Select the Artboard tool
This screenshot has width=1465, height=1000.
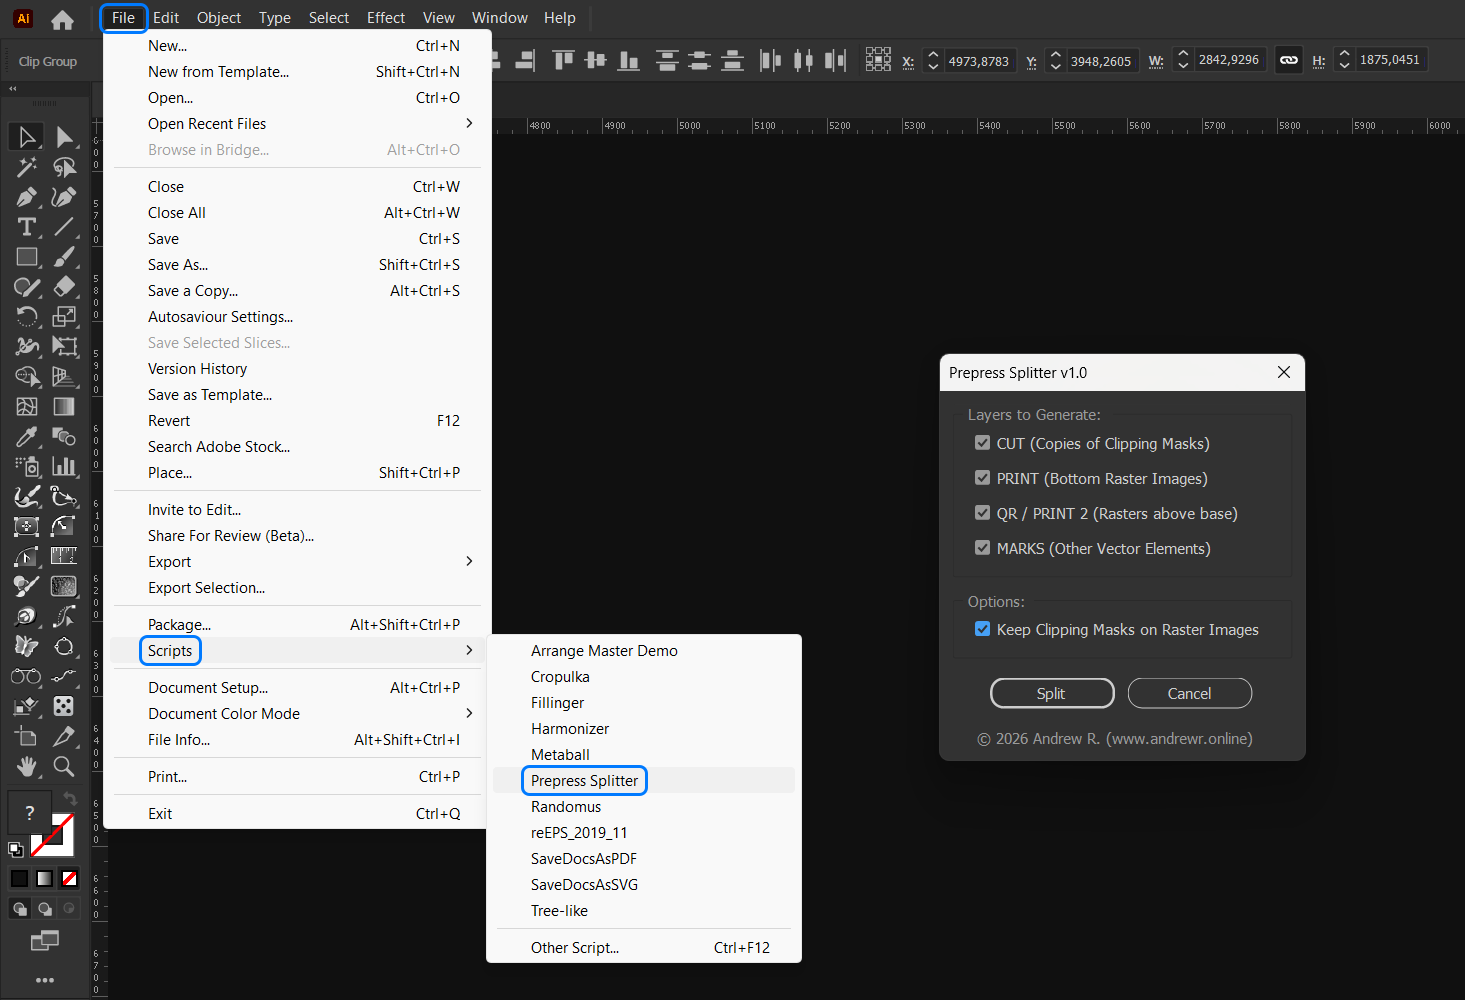27,737
